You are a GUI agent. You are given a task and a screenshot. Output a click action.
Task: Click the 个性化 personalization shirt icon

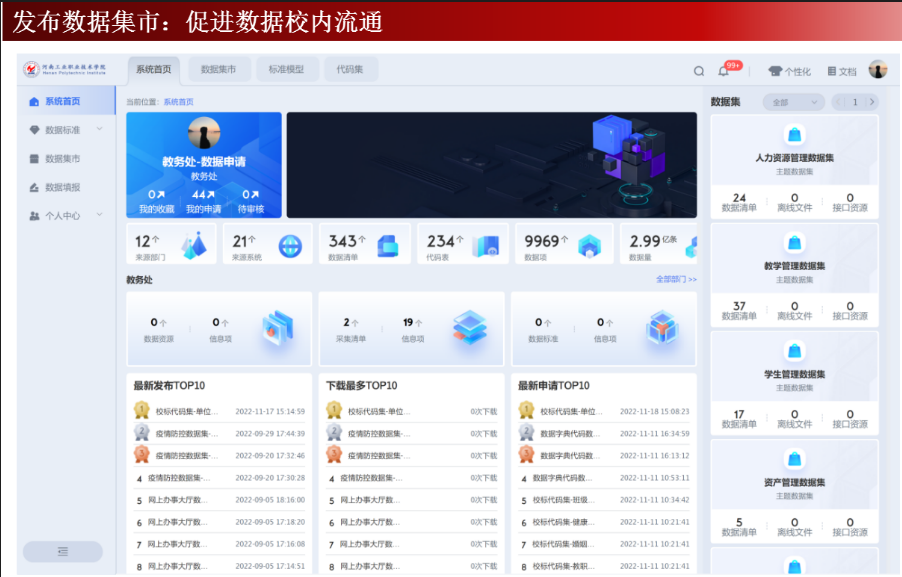[x=775, y=71]
